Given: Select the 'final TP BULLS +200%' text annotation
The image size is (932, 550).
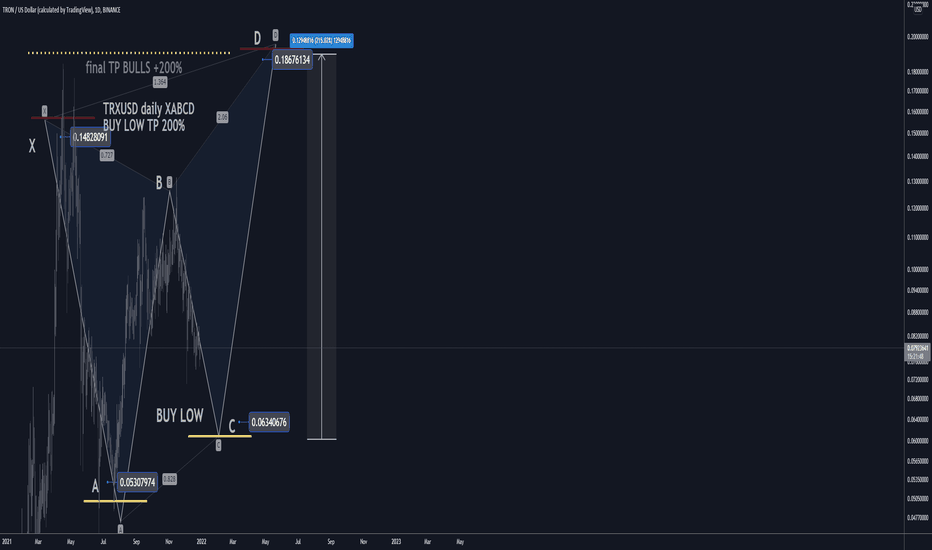Looking at the screenshot, I should point(134,68).
